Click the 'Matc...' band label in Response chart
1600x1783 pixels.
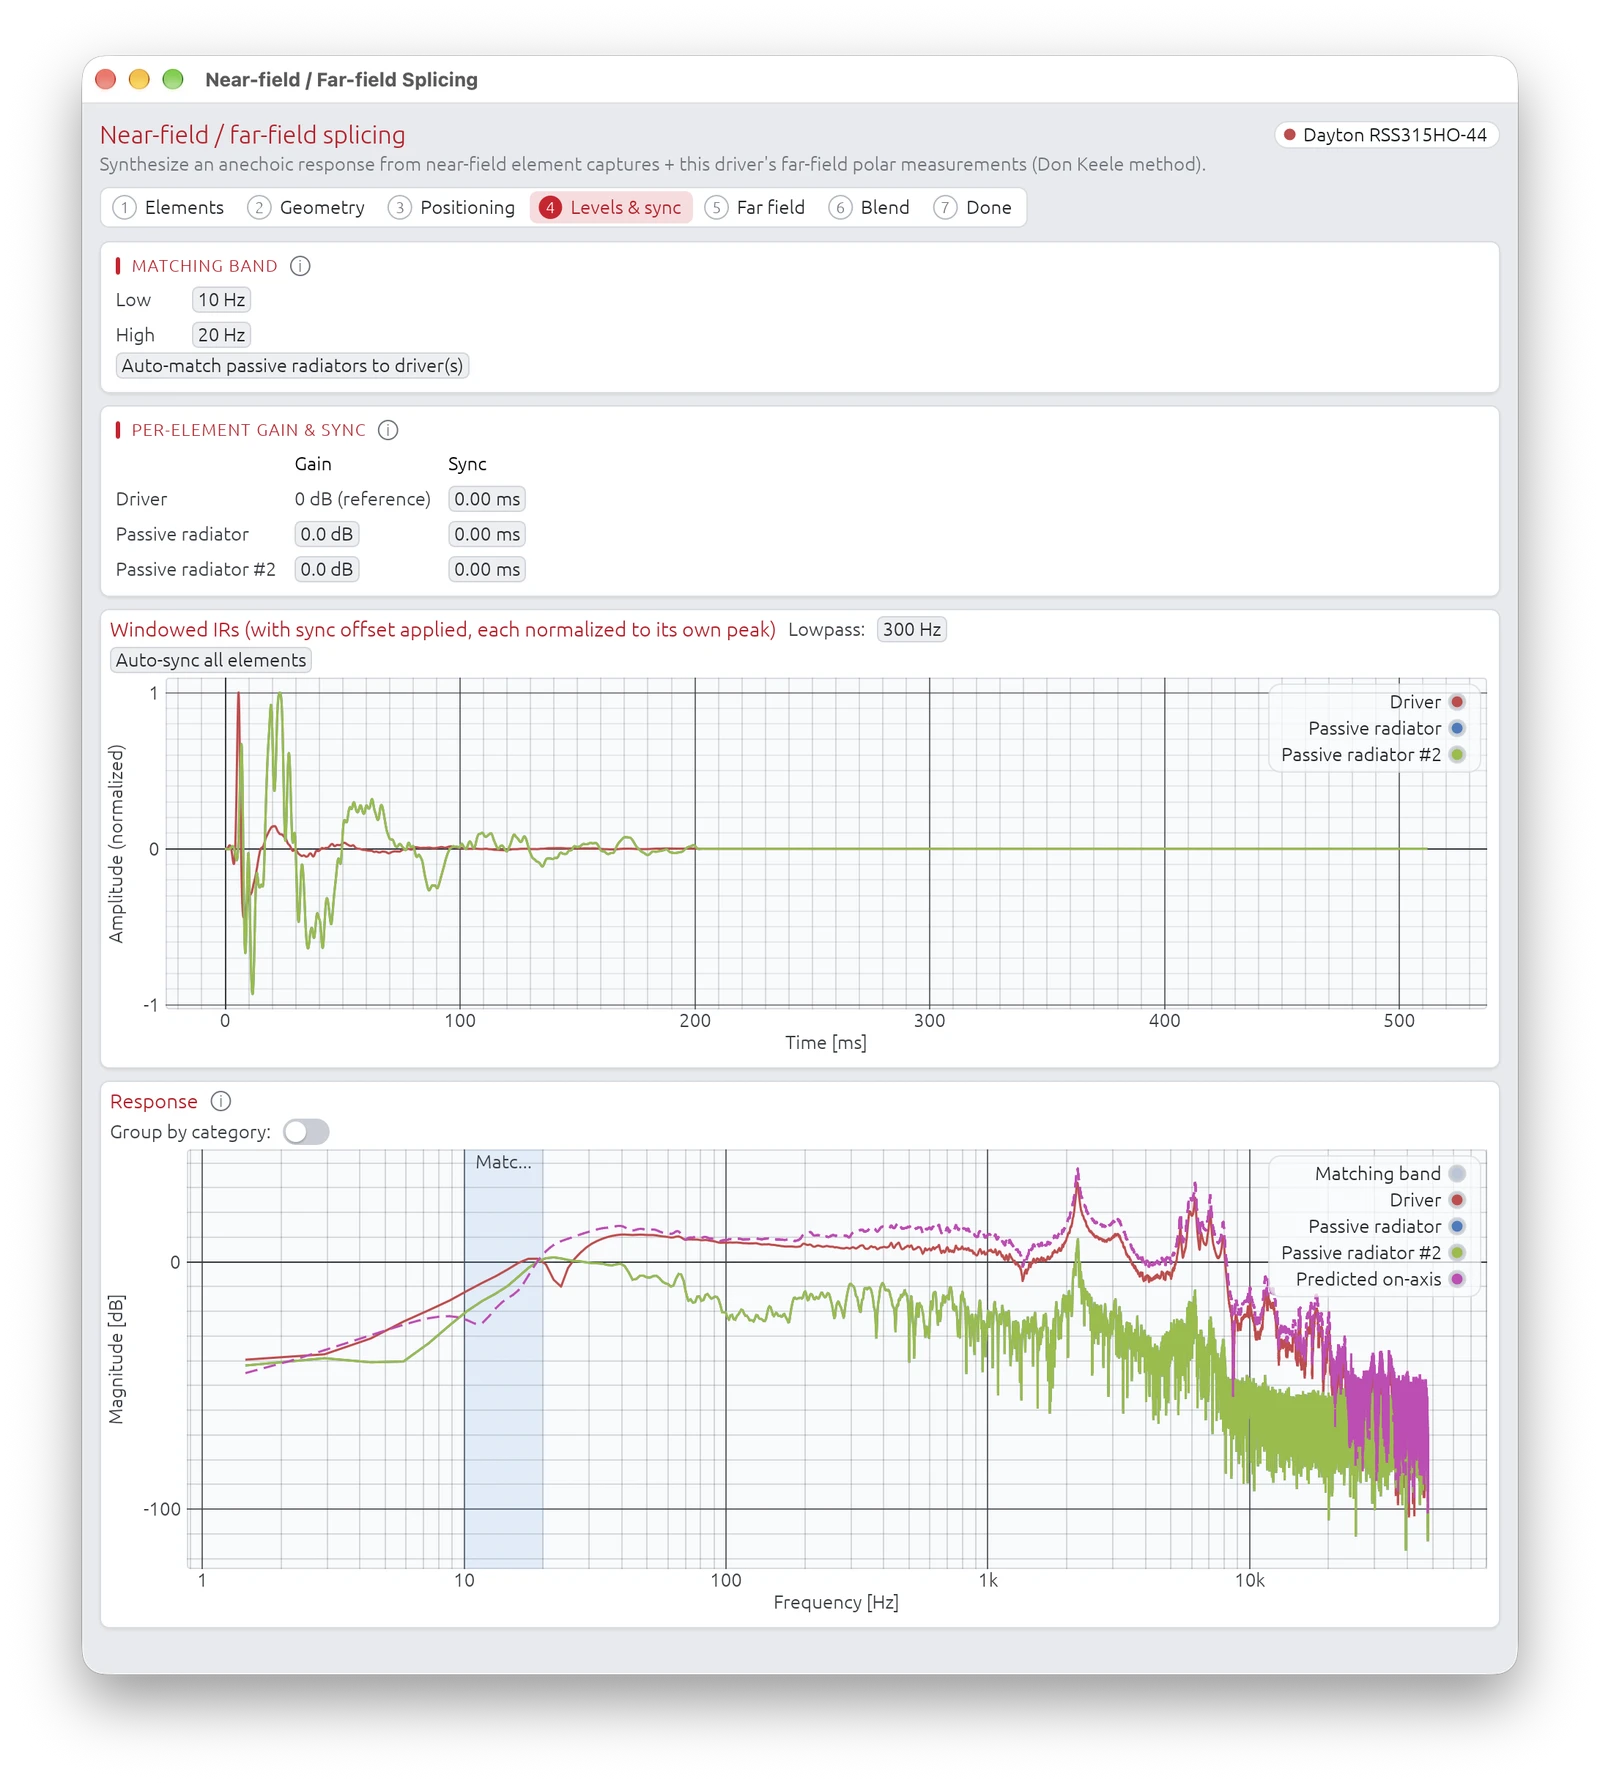click(503, 1162)
